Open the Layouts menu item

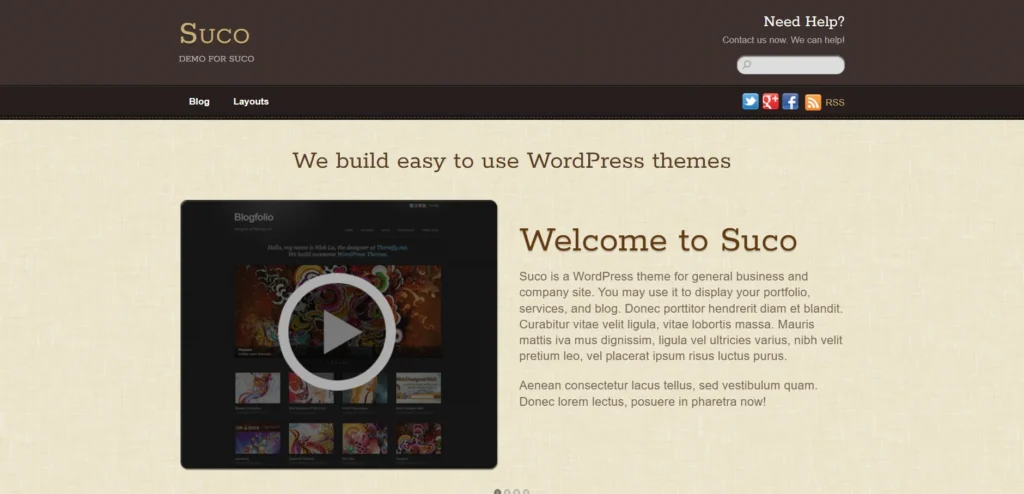251,101
